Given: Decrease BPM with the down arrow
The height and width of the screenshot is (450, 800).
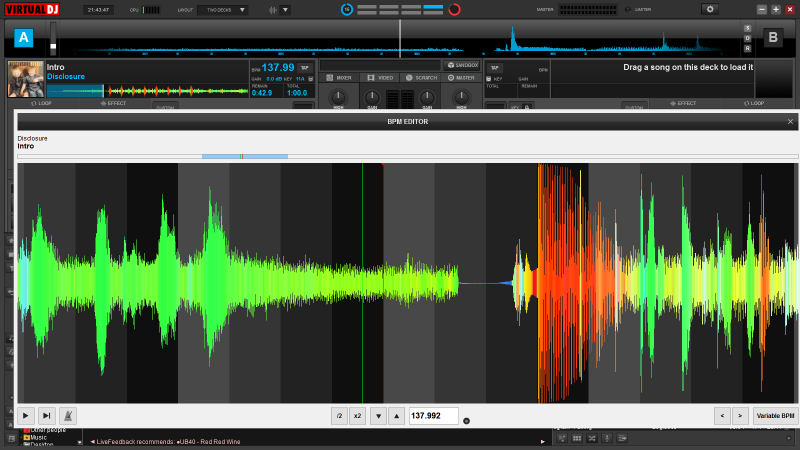Looking at the screenshot, I should point(378,416).
